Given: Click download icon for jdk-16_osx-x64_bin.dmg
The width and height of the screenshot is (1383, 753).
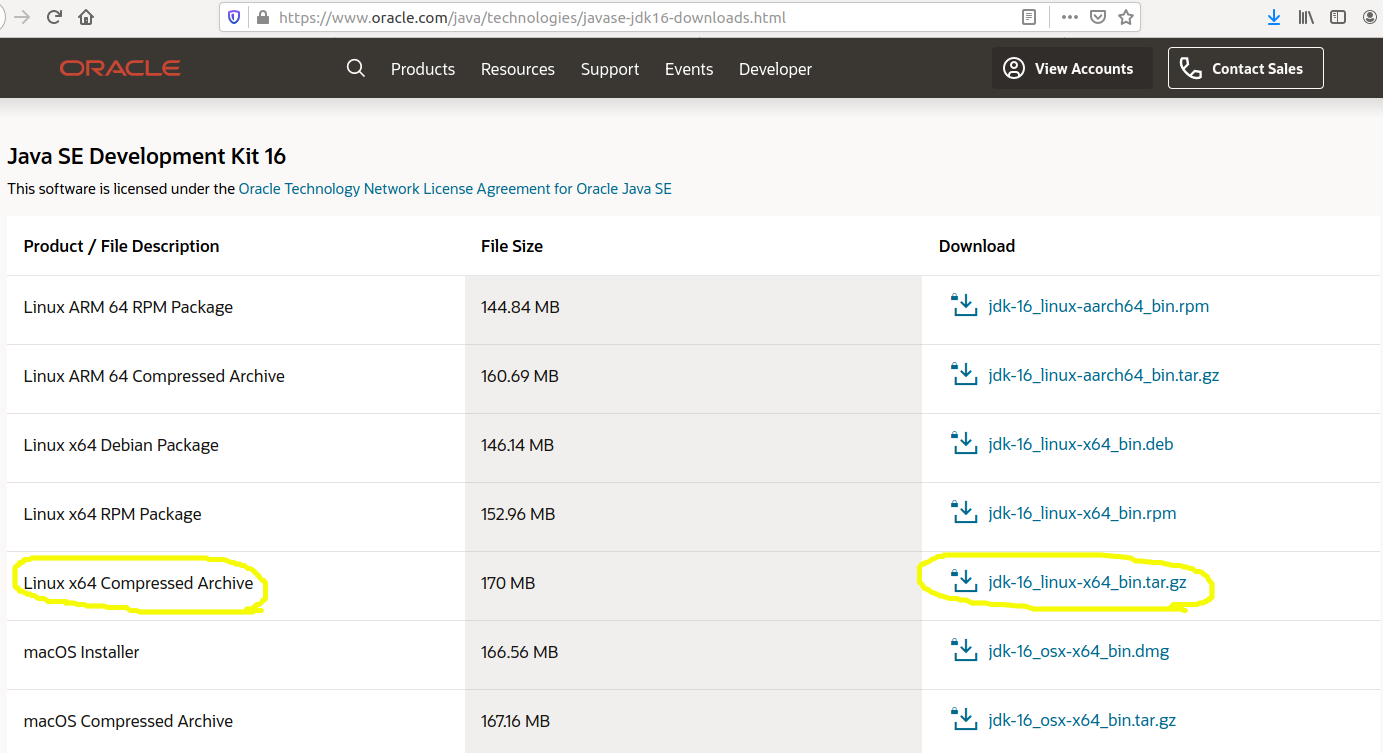Looking at the screenshot, I should tap(963, 650).
